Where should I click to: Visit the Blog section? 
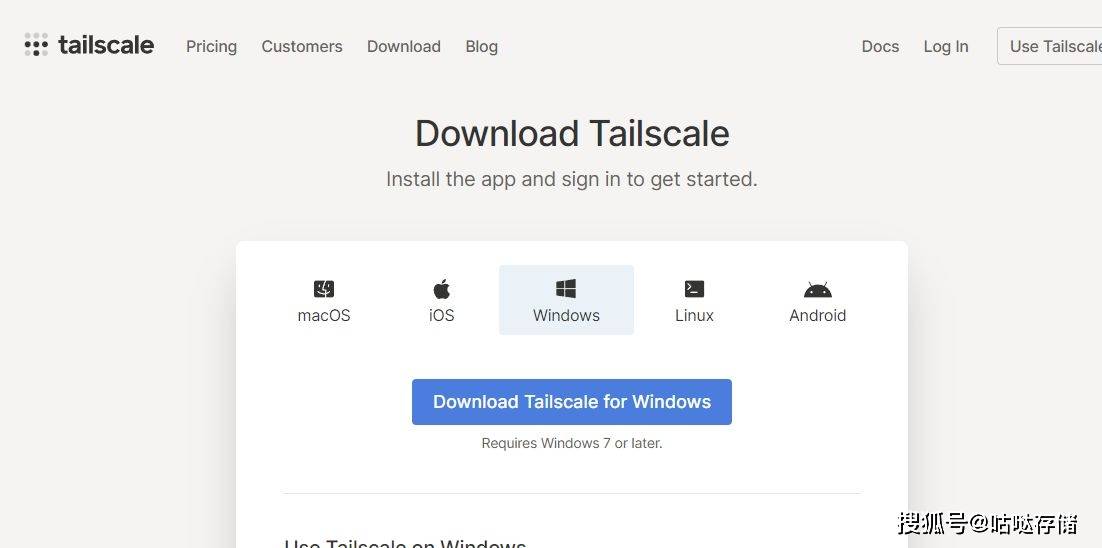coord(481,46)
